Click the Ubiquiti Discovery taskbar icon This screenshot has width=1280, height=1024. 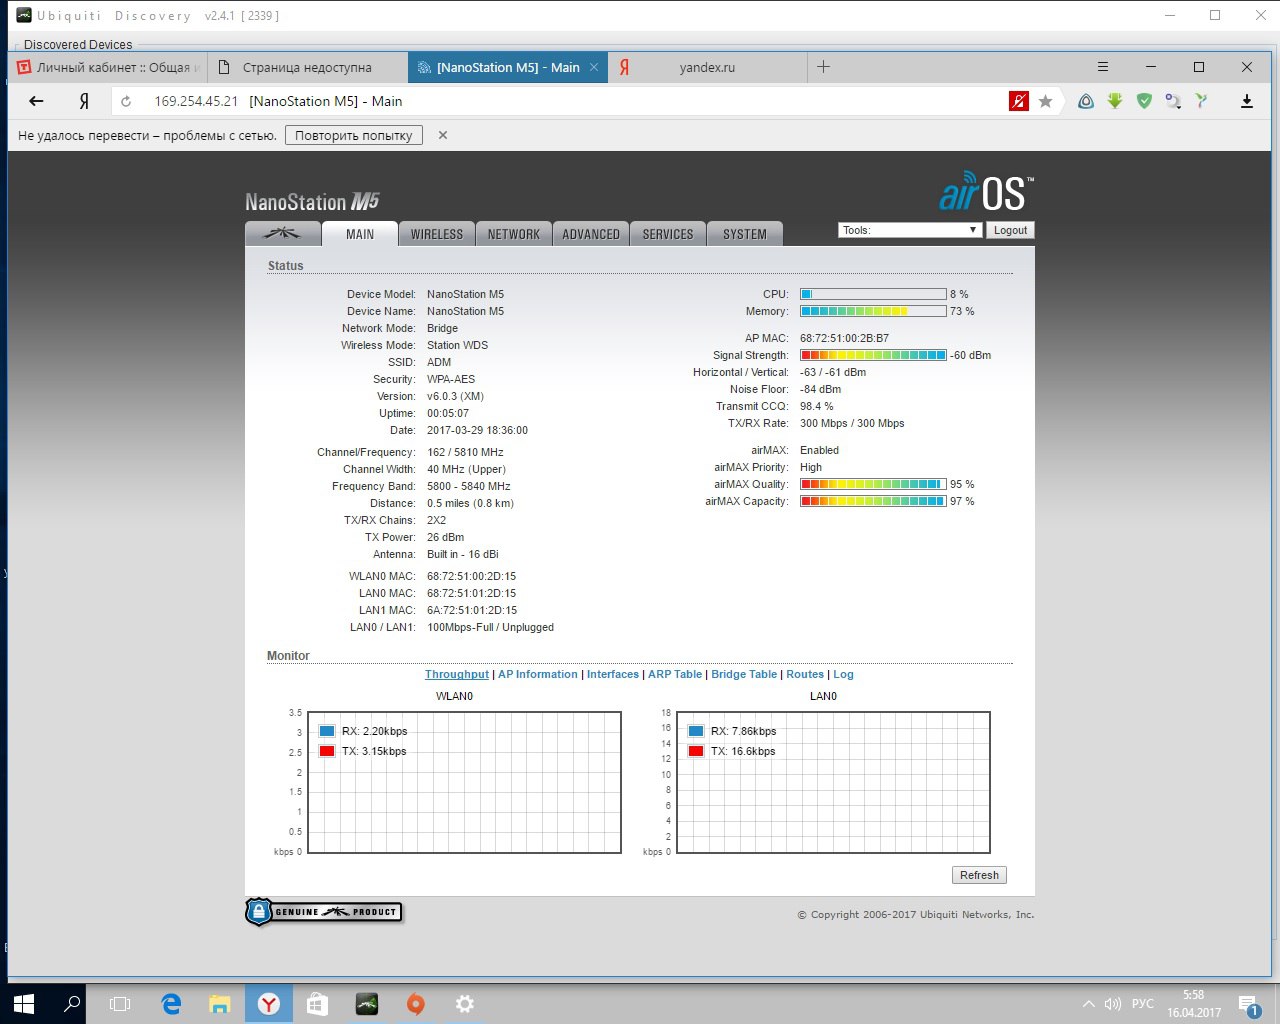367,1004
